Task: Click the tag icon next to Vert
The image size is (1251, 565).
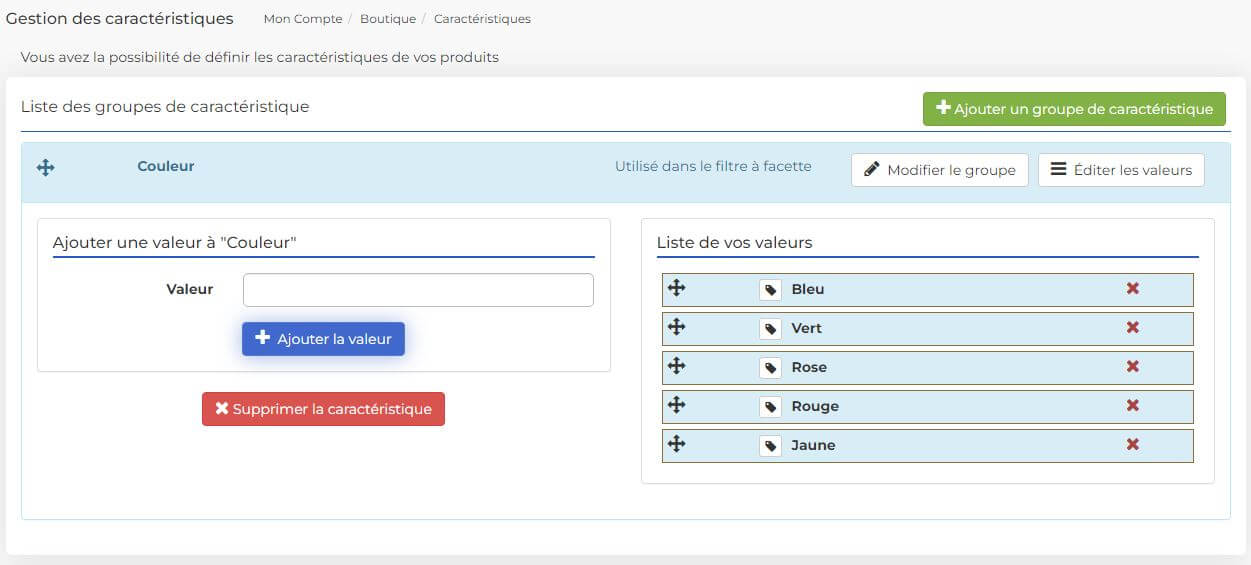Action: click(x=770, y=329)
